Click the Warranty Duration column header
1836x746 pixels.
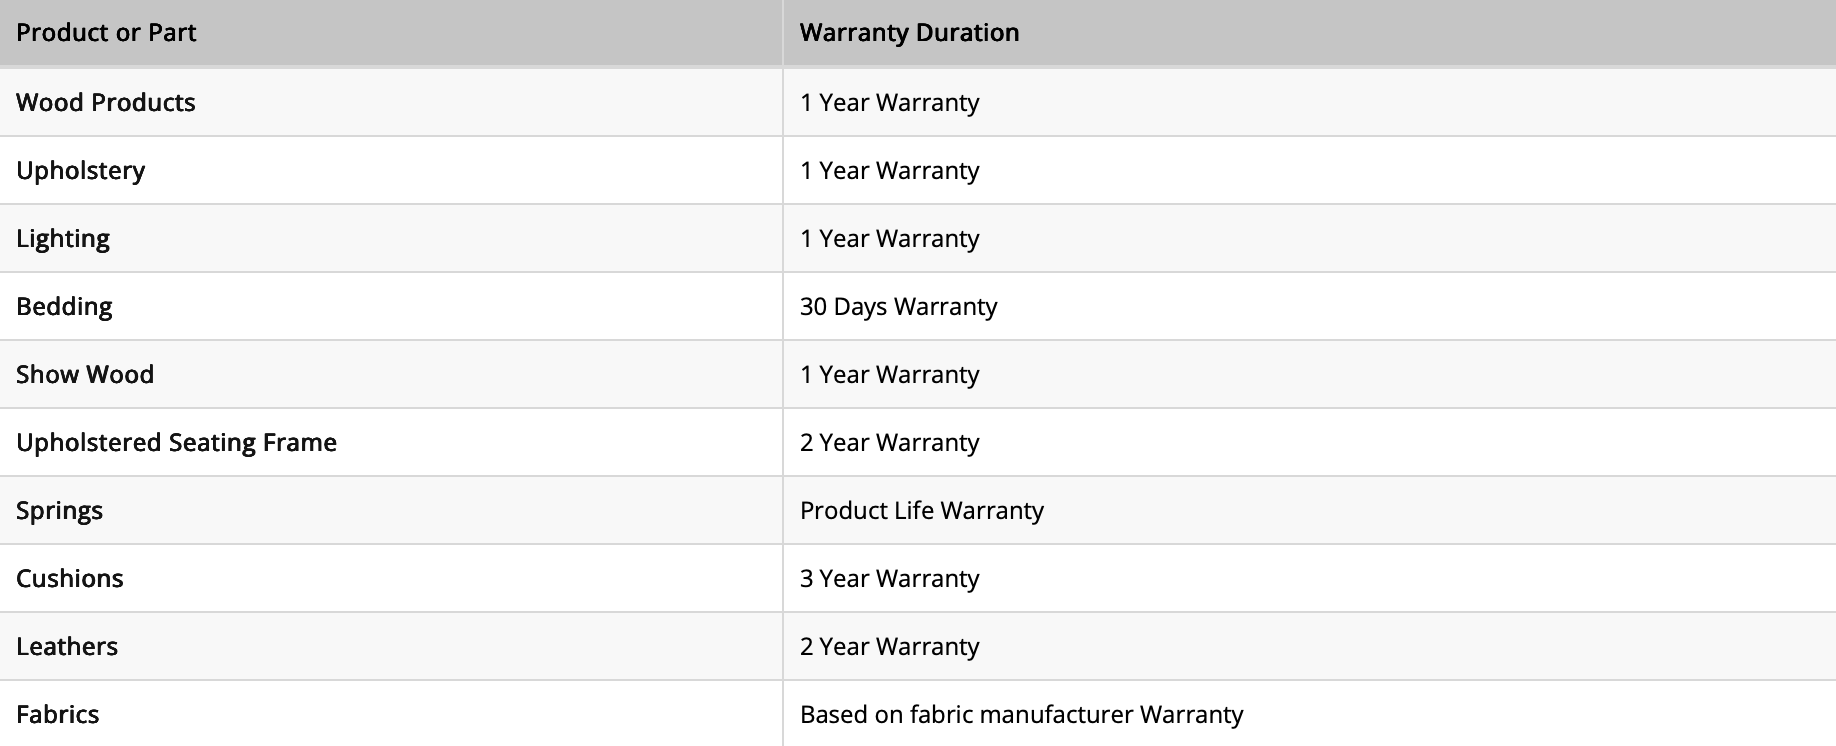click(x=1309, y=33)
